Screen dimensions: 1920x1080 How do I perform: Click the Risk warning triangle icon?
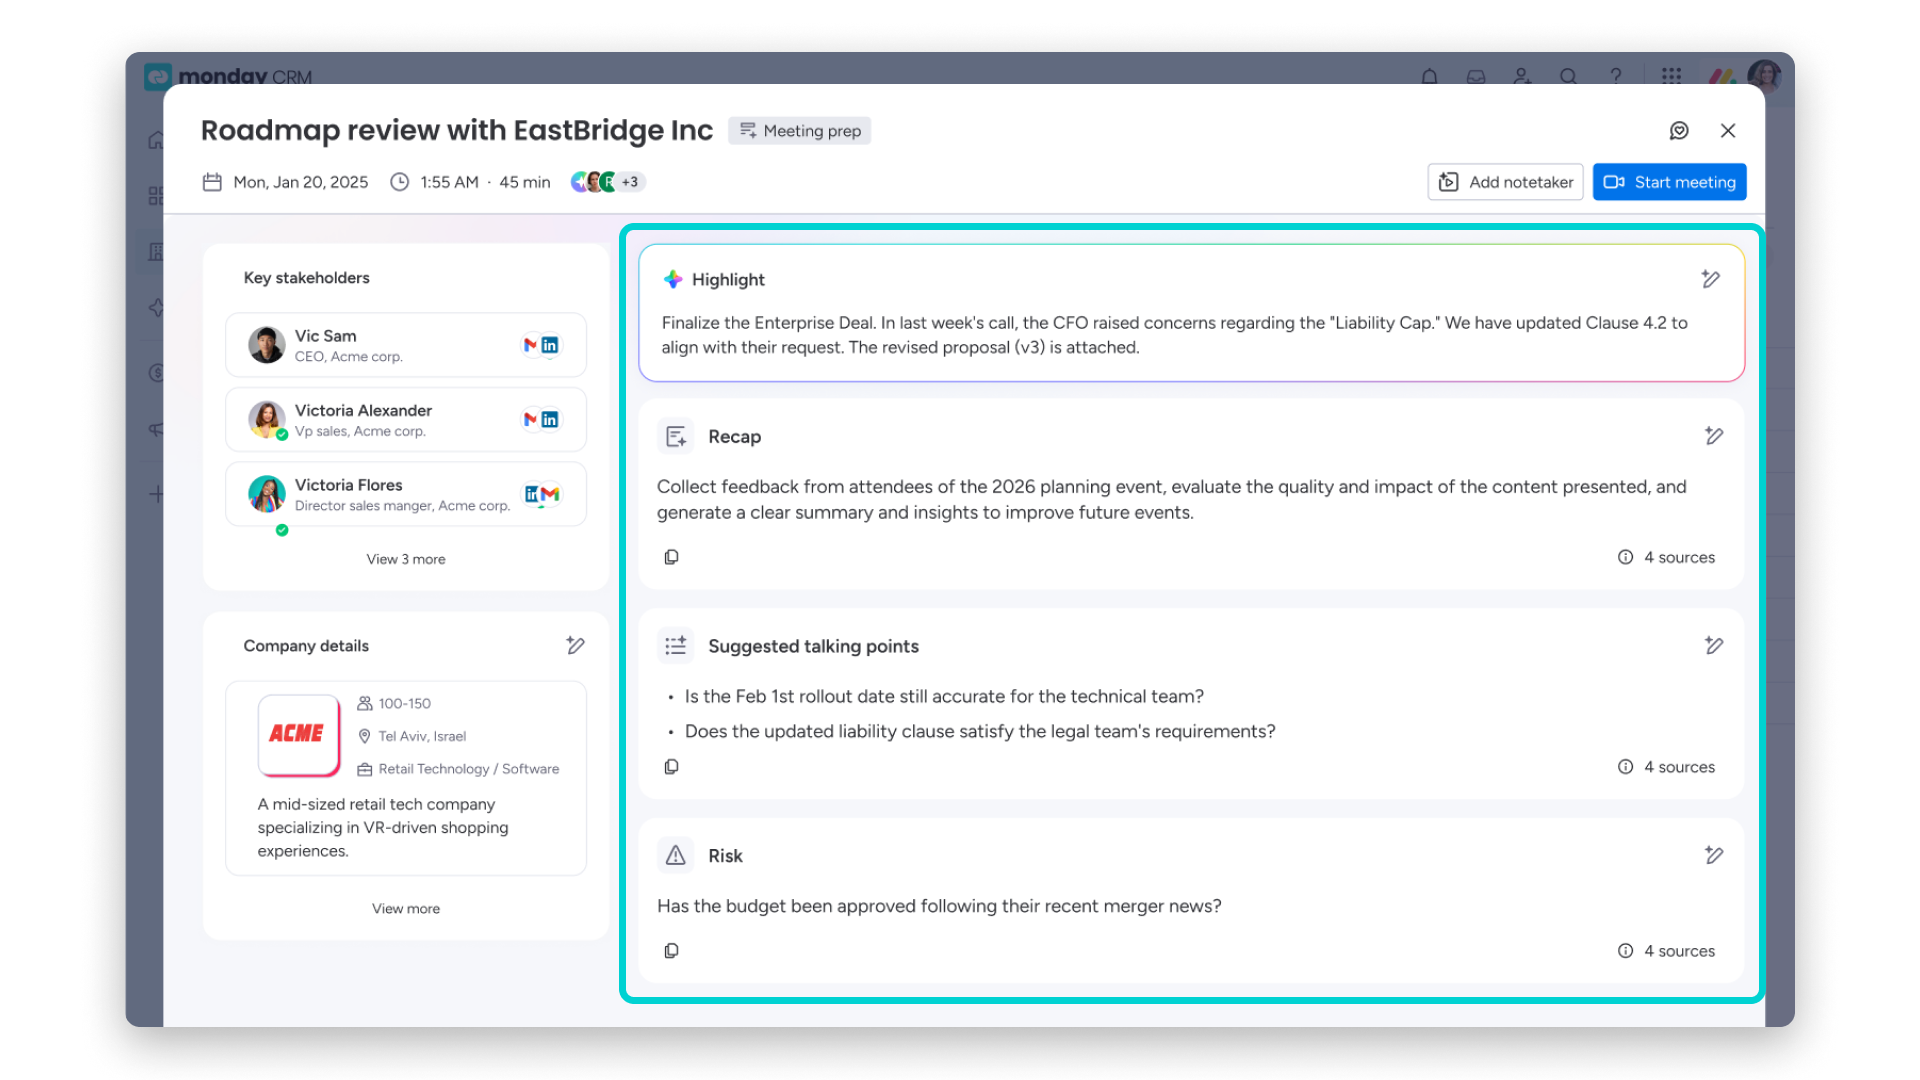[x=676, y=855]
